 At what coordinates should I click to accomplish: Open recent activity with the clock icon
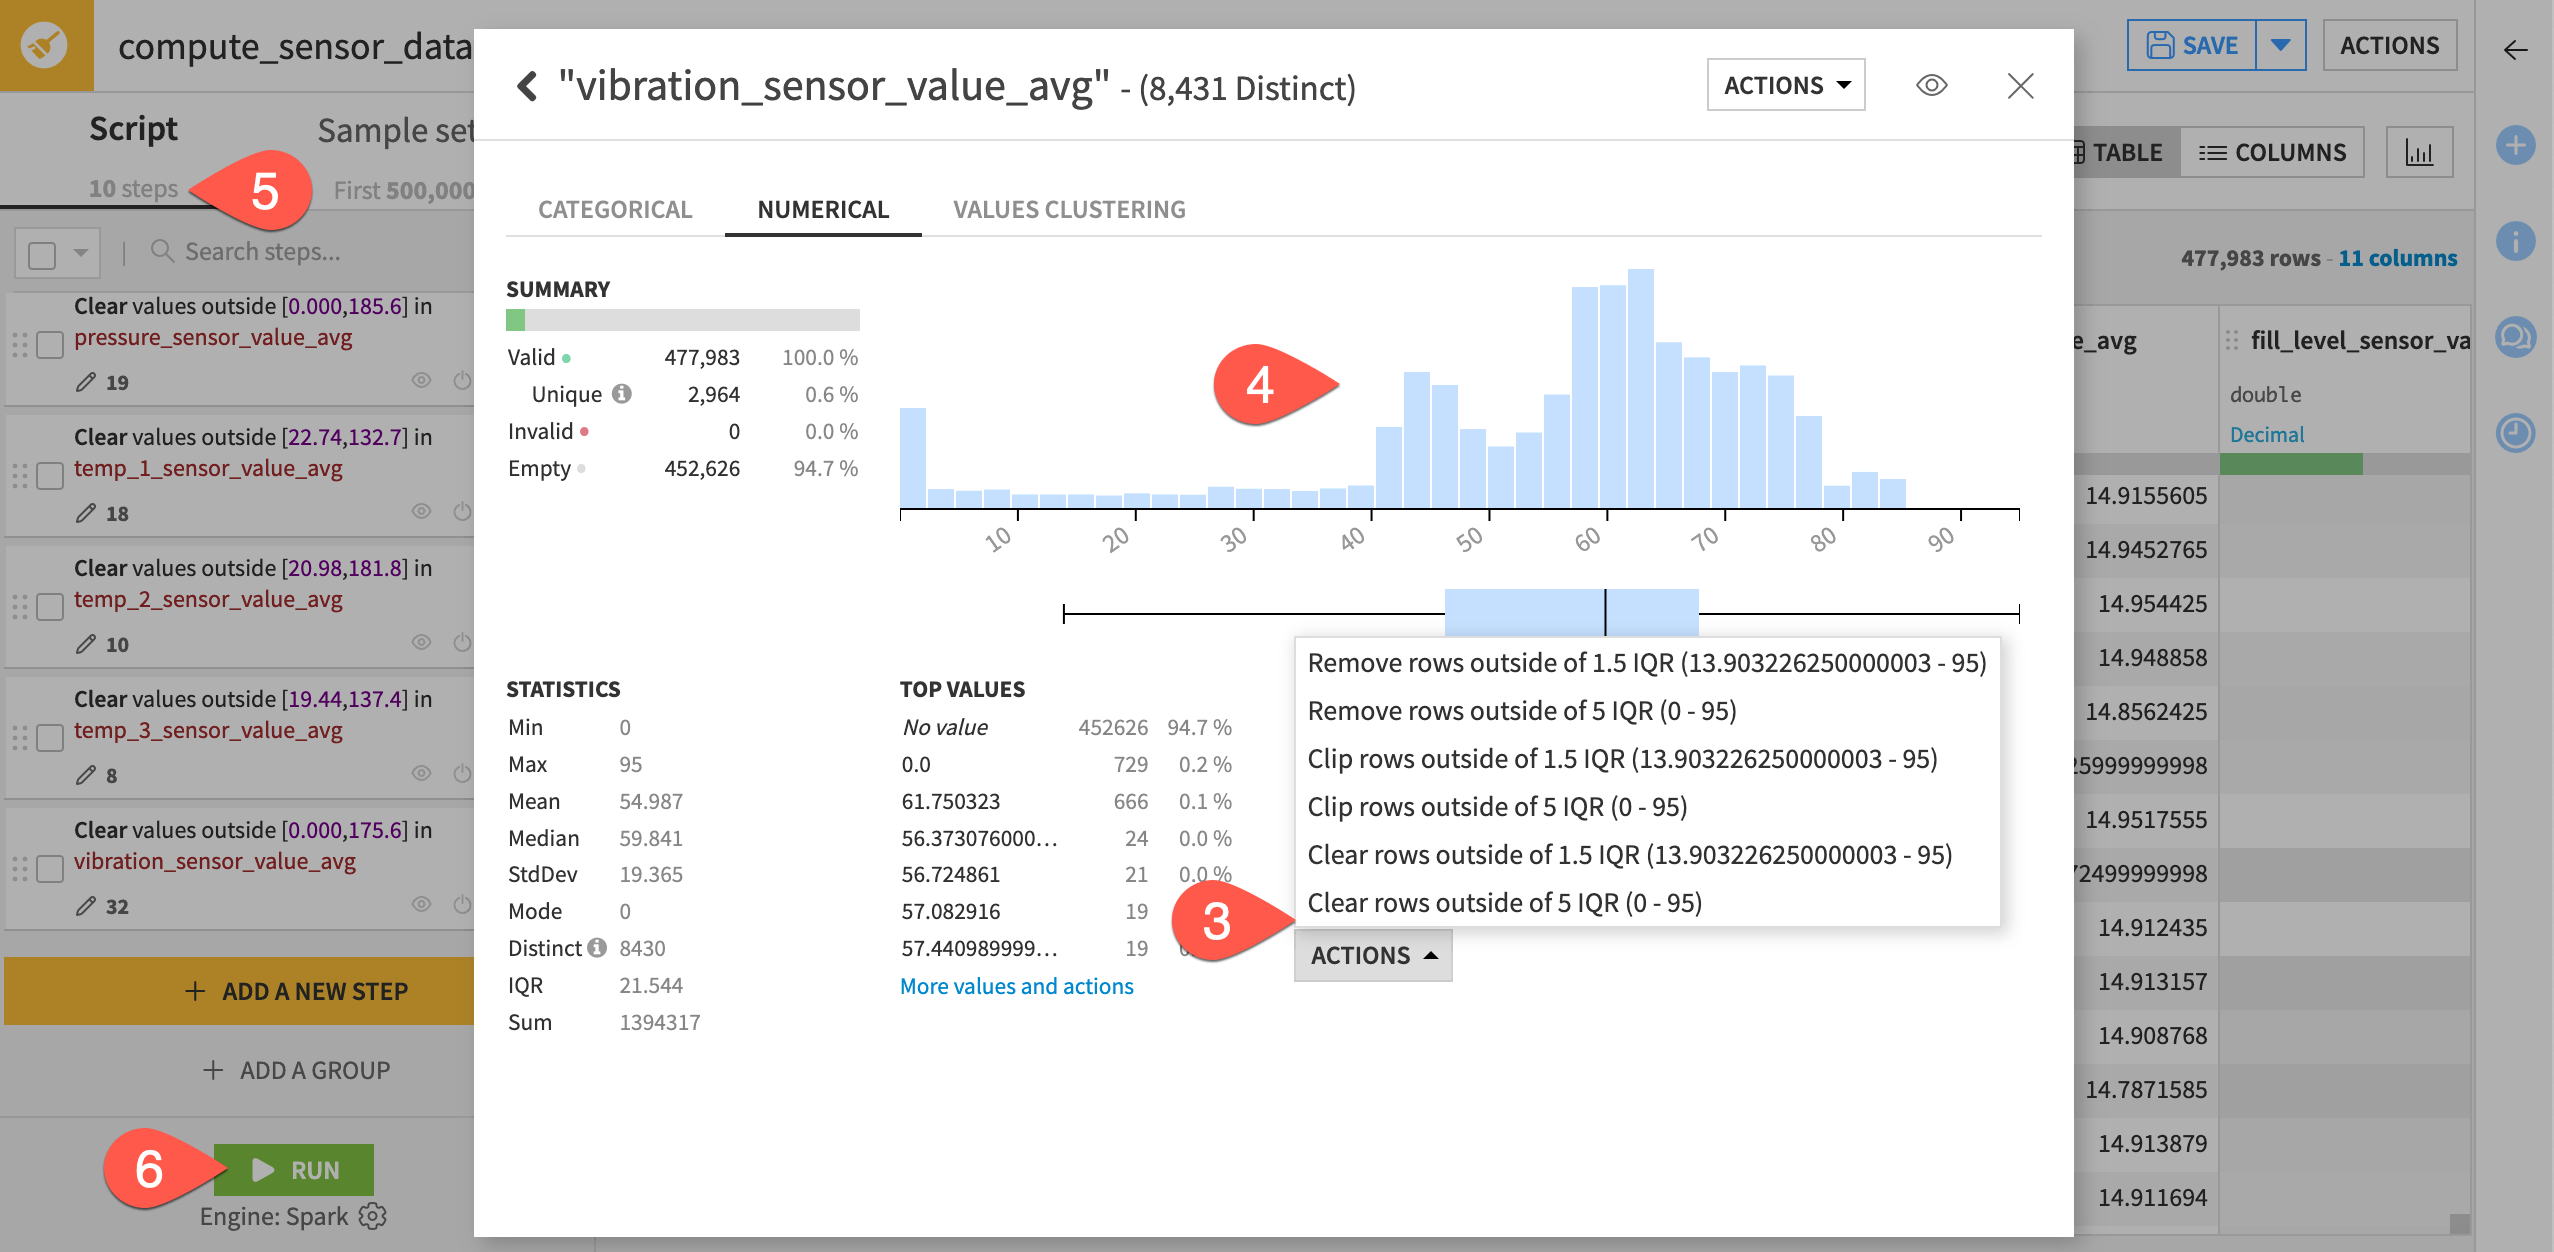[x=2518, y=433]
